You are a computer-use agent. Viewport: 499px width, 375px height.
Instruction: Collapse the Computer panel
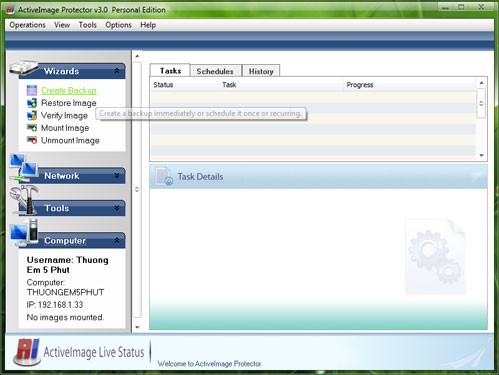117,240
